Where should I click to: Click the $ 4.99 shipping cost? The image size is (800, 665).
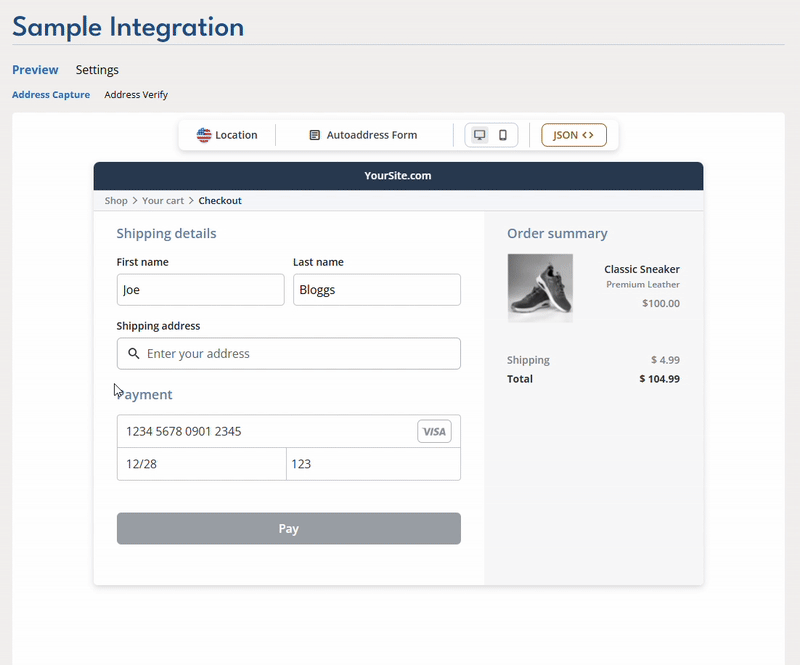pyautogui.click(x=665, y=360)
